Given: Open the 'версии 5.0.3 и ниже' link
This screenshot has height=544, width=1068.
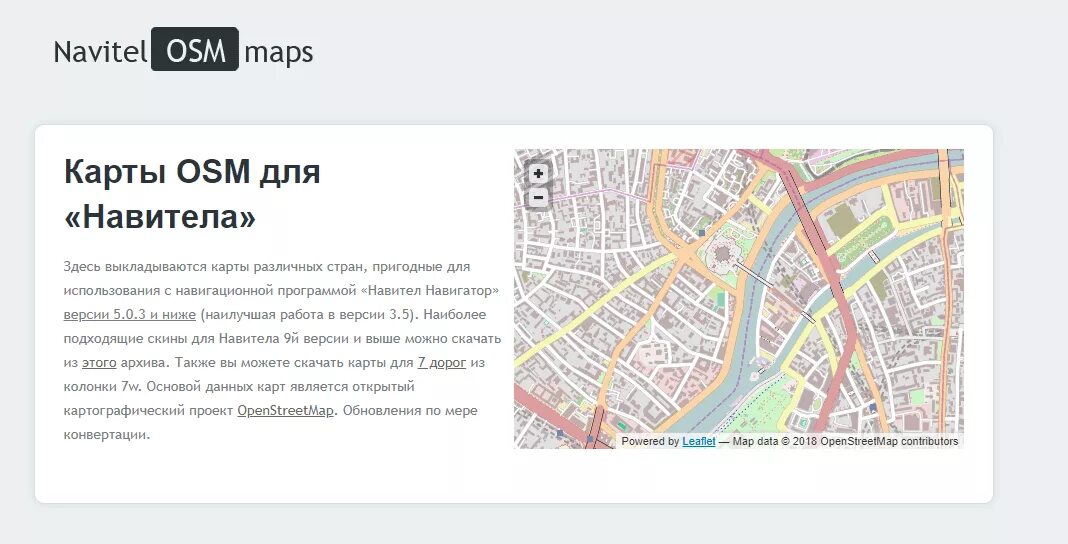Looking at the screenshot, I should (129, 315).
